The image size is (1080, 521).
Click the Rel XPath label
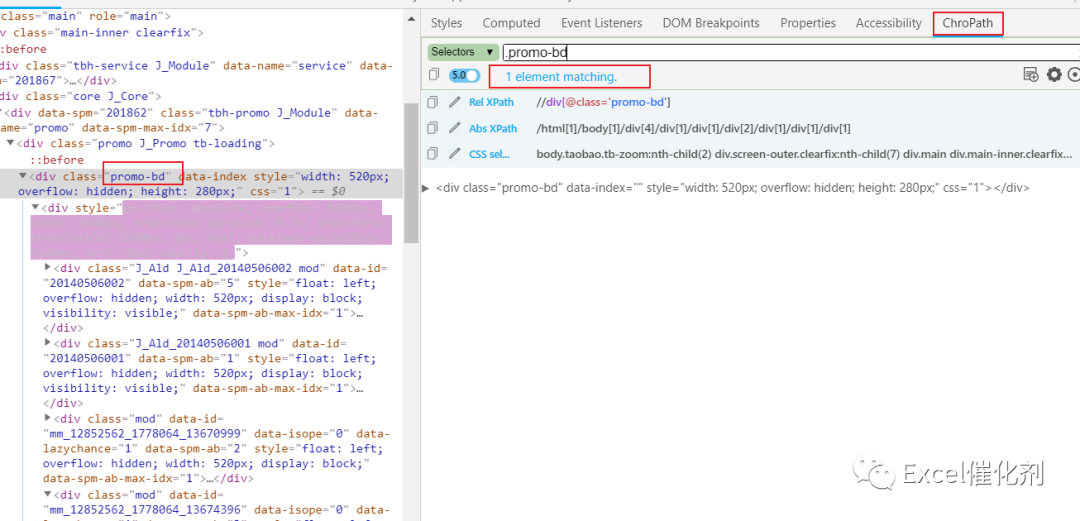tap(491, 102)
